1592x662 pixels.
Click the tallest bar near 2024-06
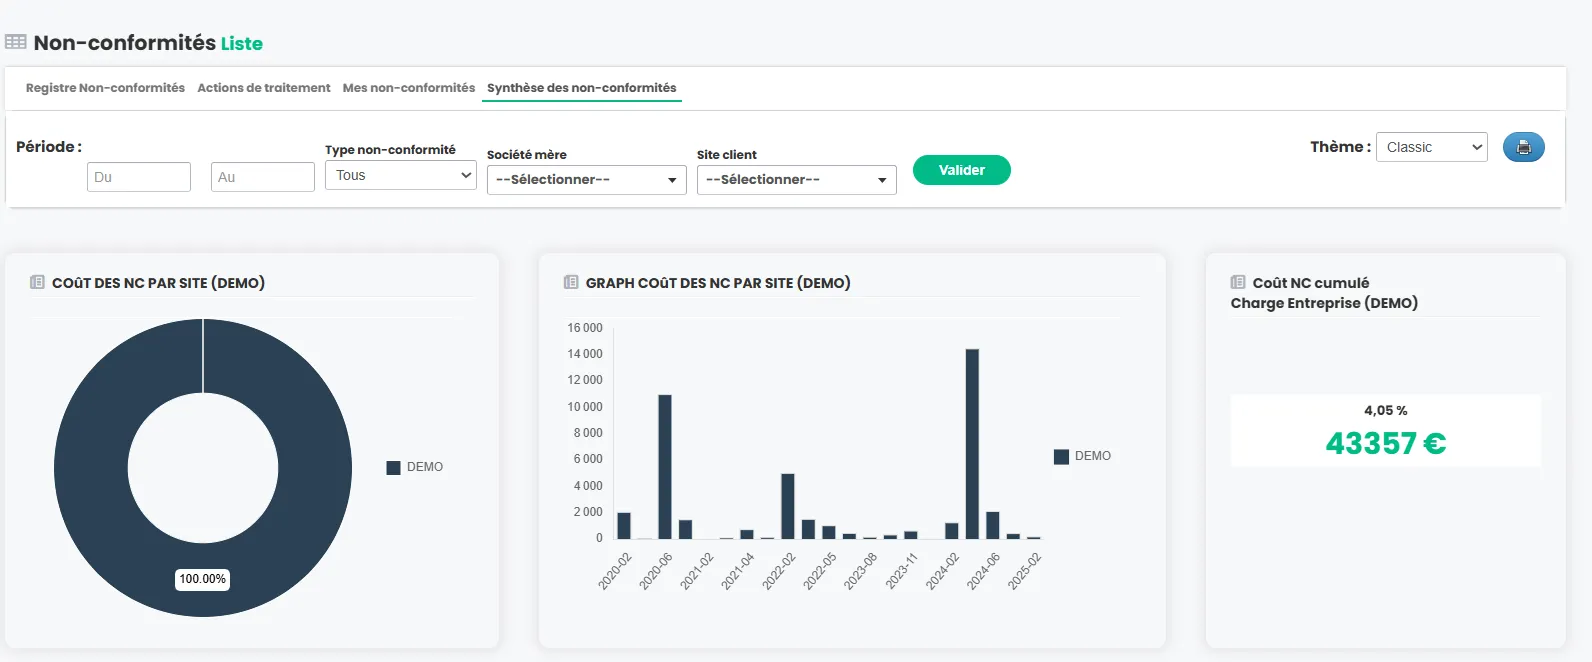pyautogui.click(x=972, y=444)
